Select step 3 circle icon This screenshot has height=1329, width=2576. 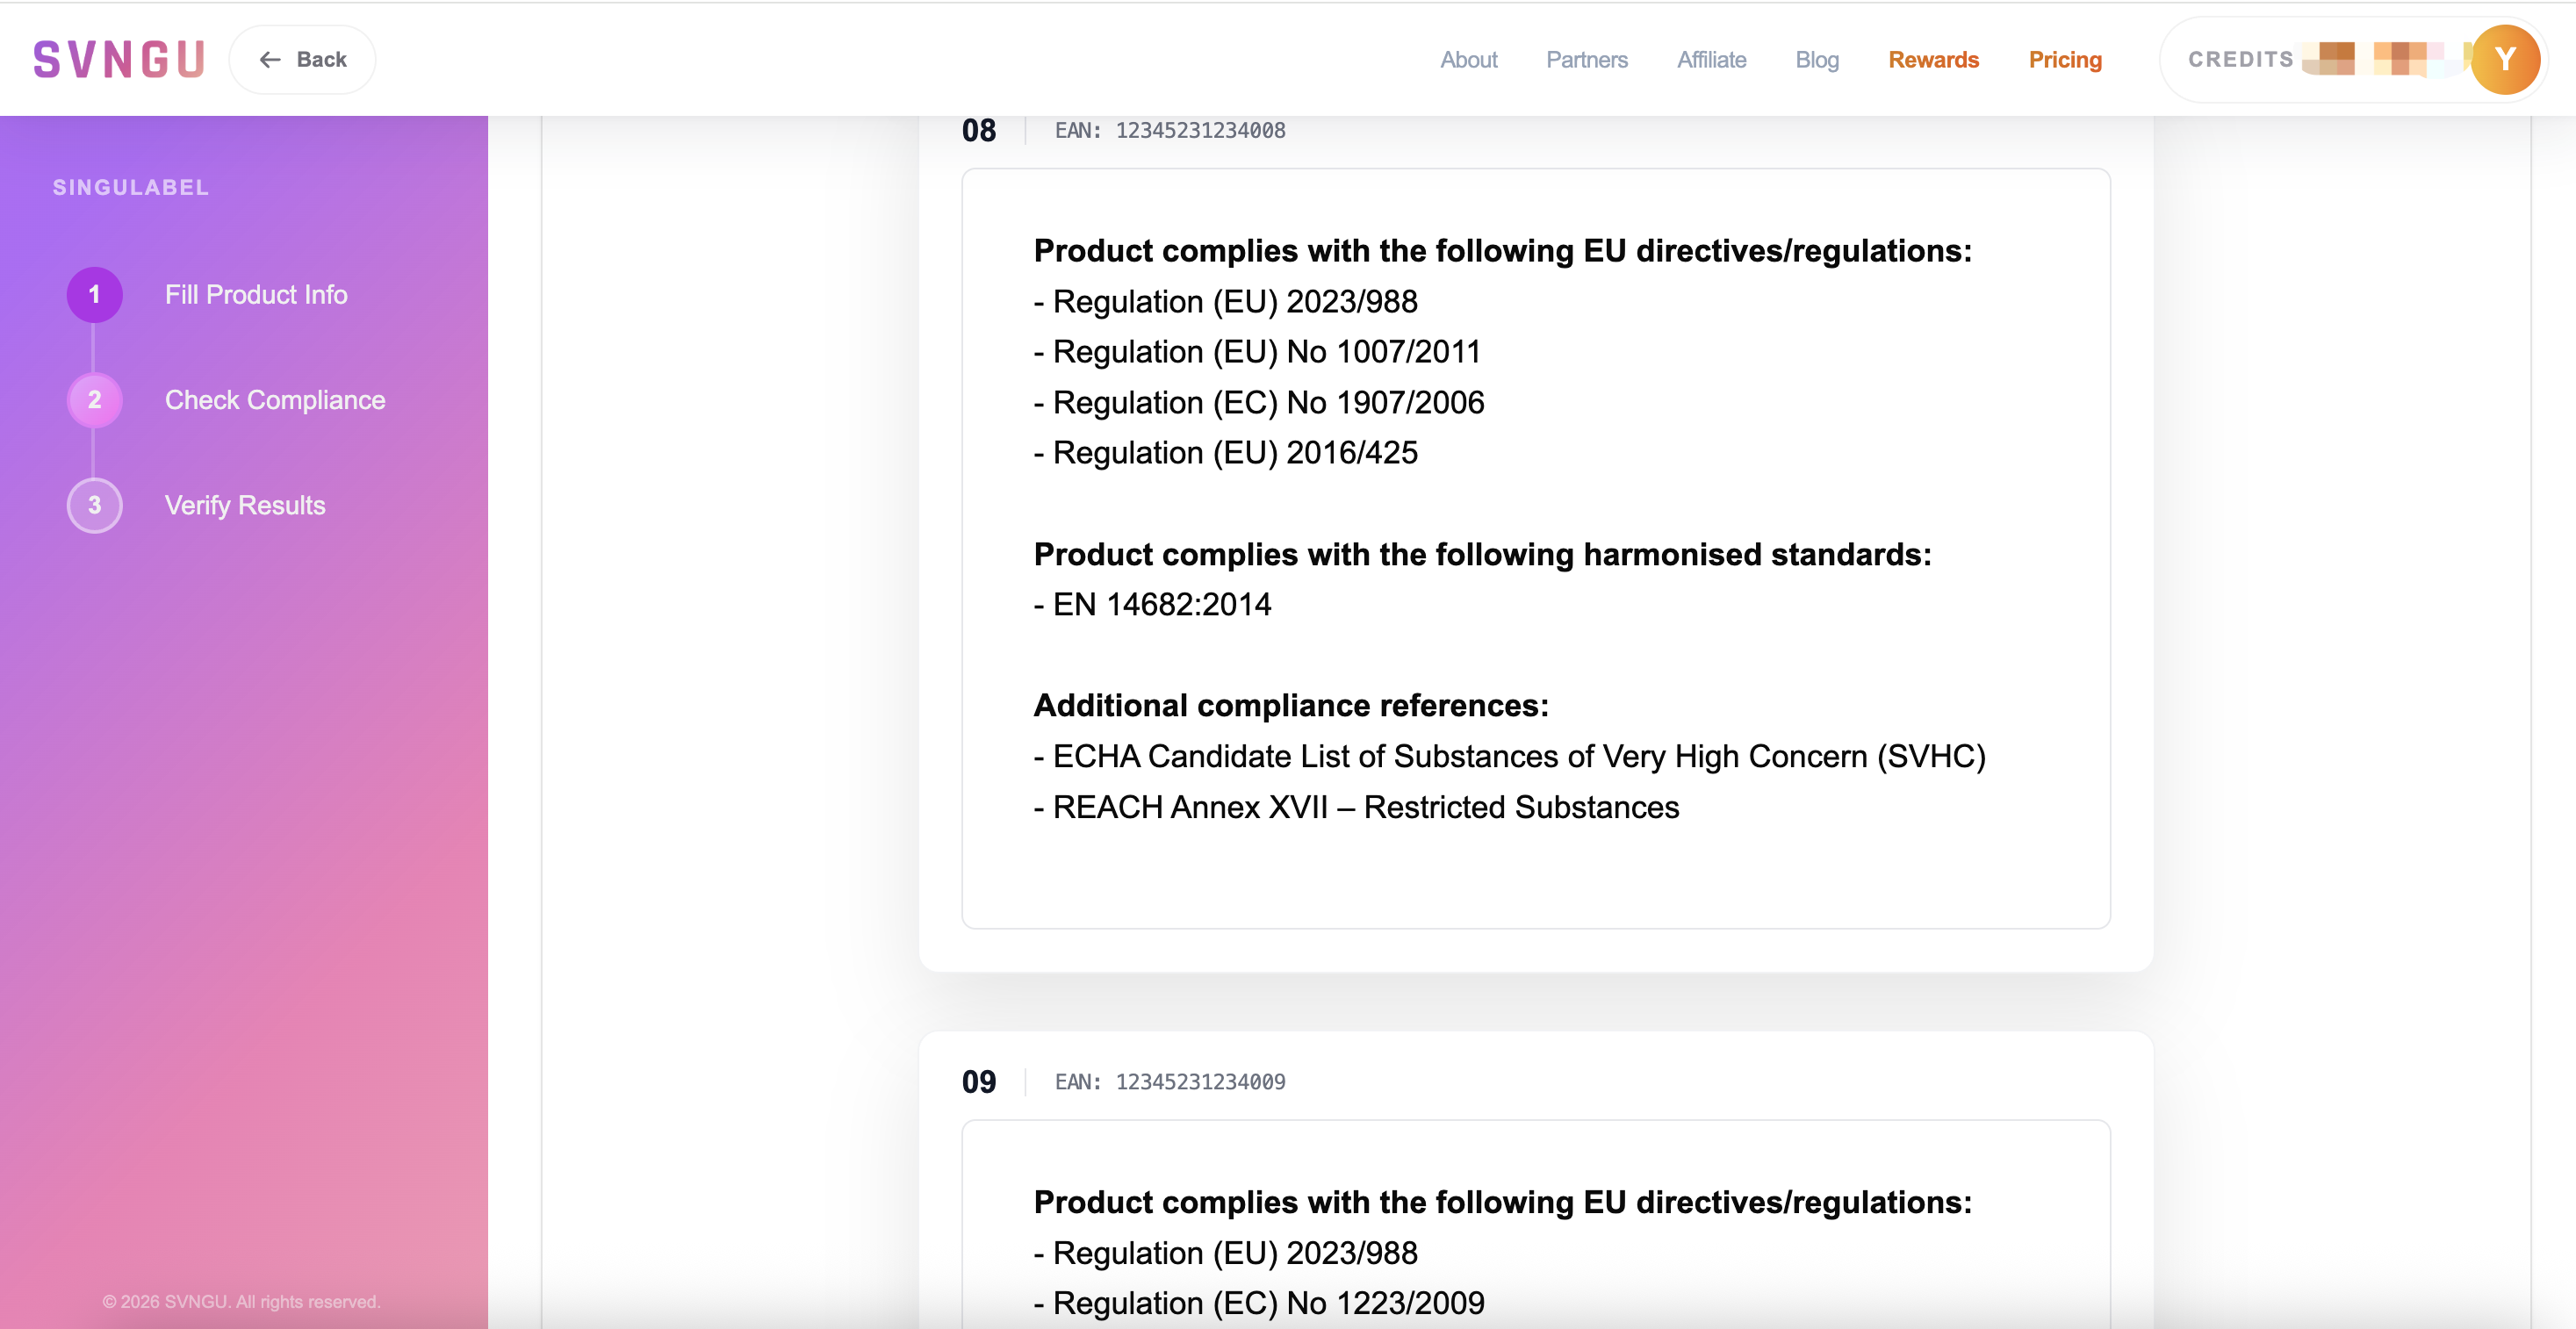[95, 505]
